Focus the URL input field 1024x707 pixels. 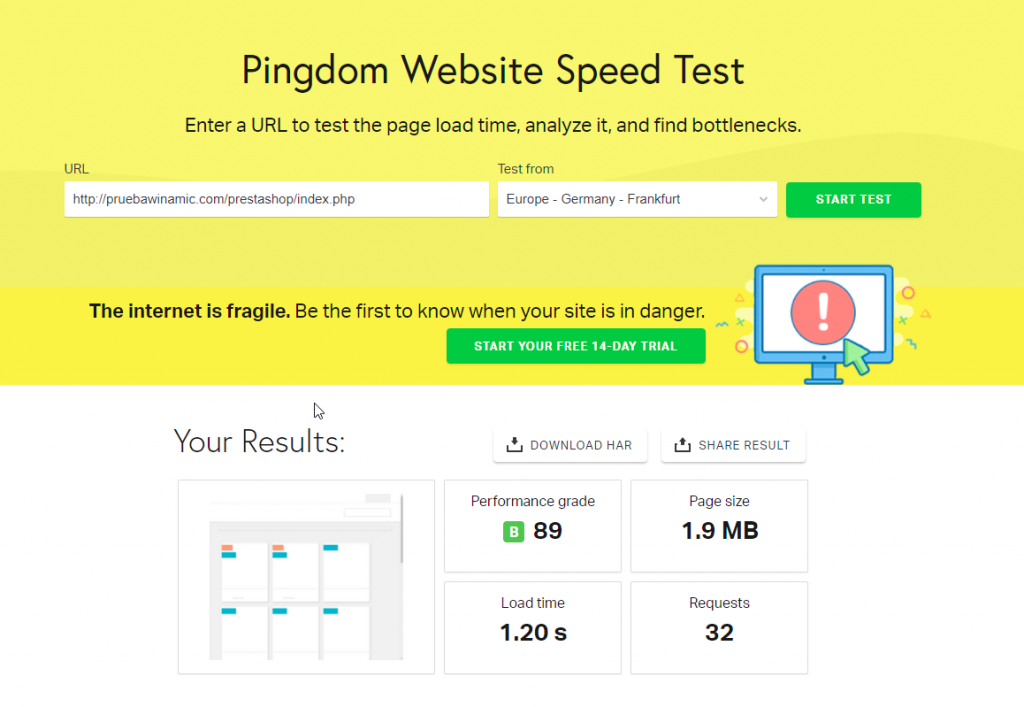(276, 199)
